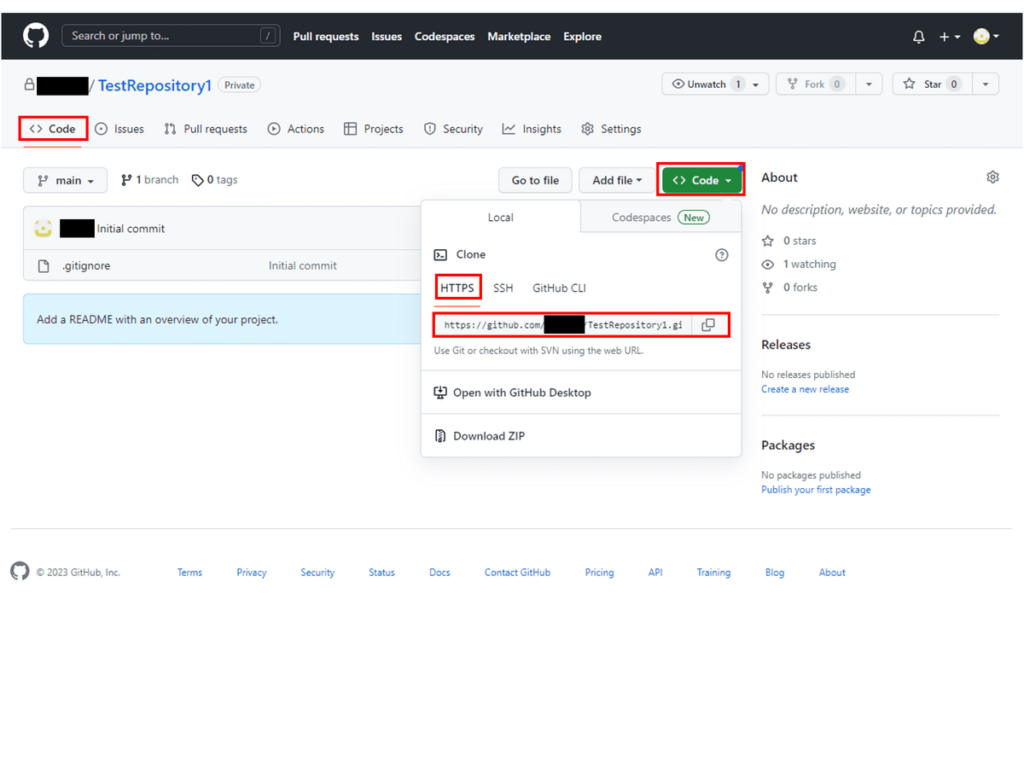
Task: Go to Pull requests in top navigation
Action: [326, 37]
